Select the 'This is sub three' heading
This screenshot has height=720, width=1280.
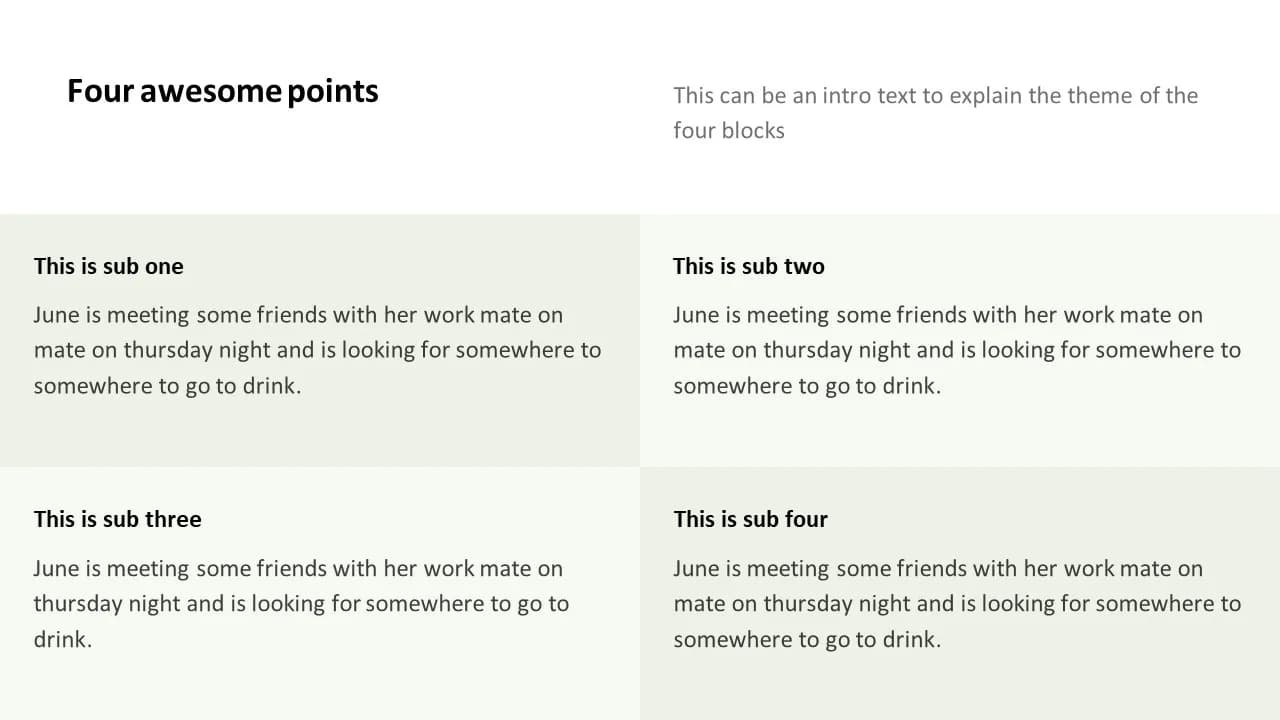click(118, 519)
